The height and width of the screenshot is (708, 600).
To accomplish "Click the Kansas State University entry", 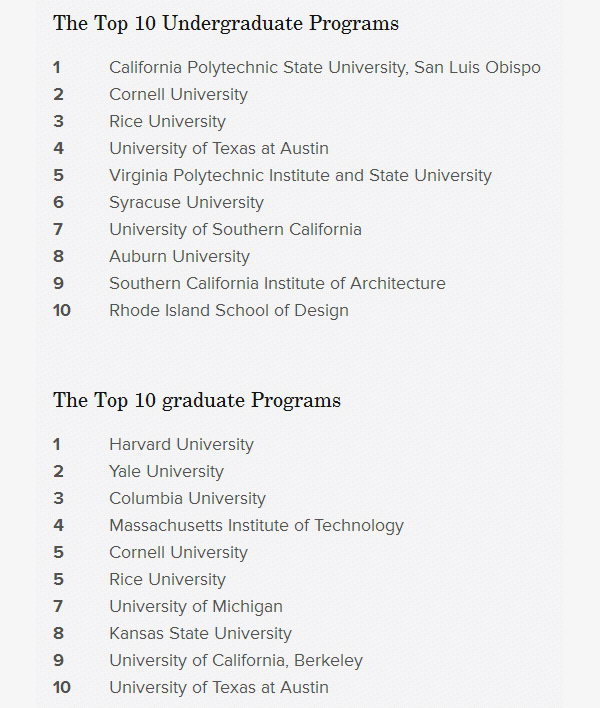I will click(200, 634).
